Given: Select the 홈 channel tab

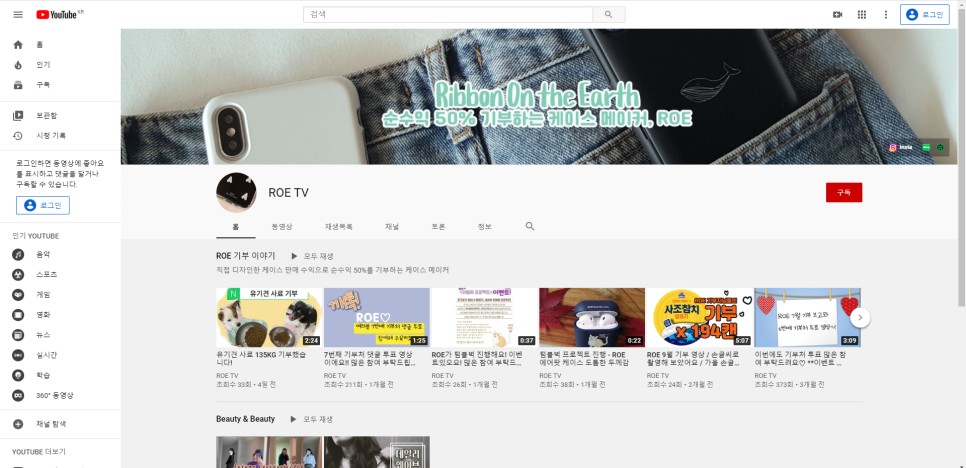Looking at the screenshot, I should 236,227.
